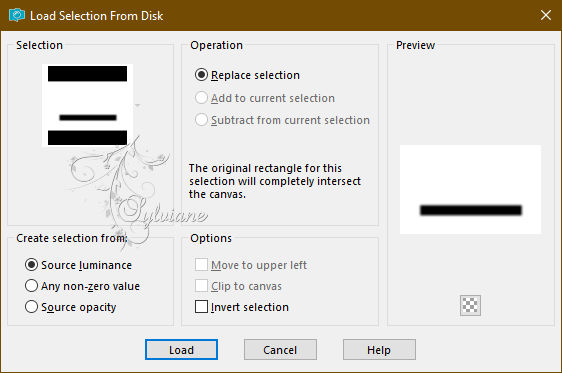The height and width of the screenshot is (373, 562).
Task: Click the Load button
Action: coord(181,350)
